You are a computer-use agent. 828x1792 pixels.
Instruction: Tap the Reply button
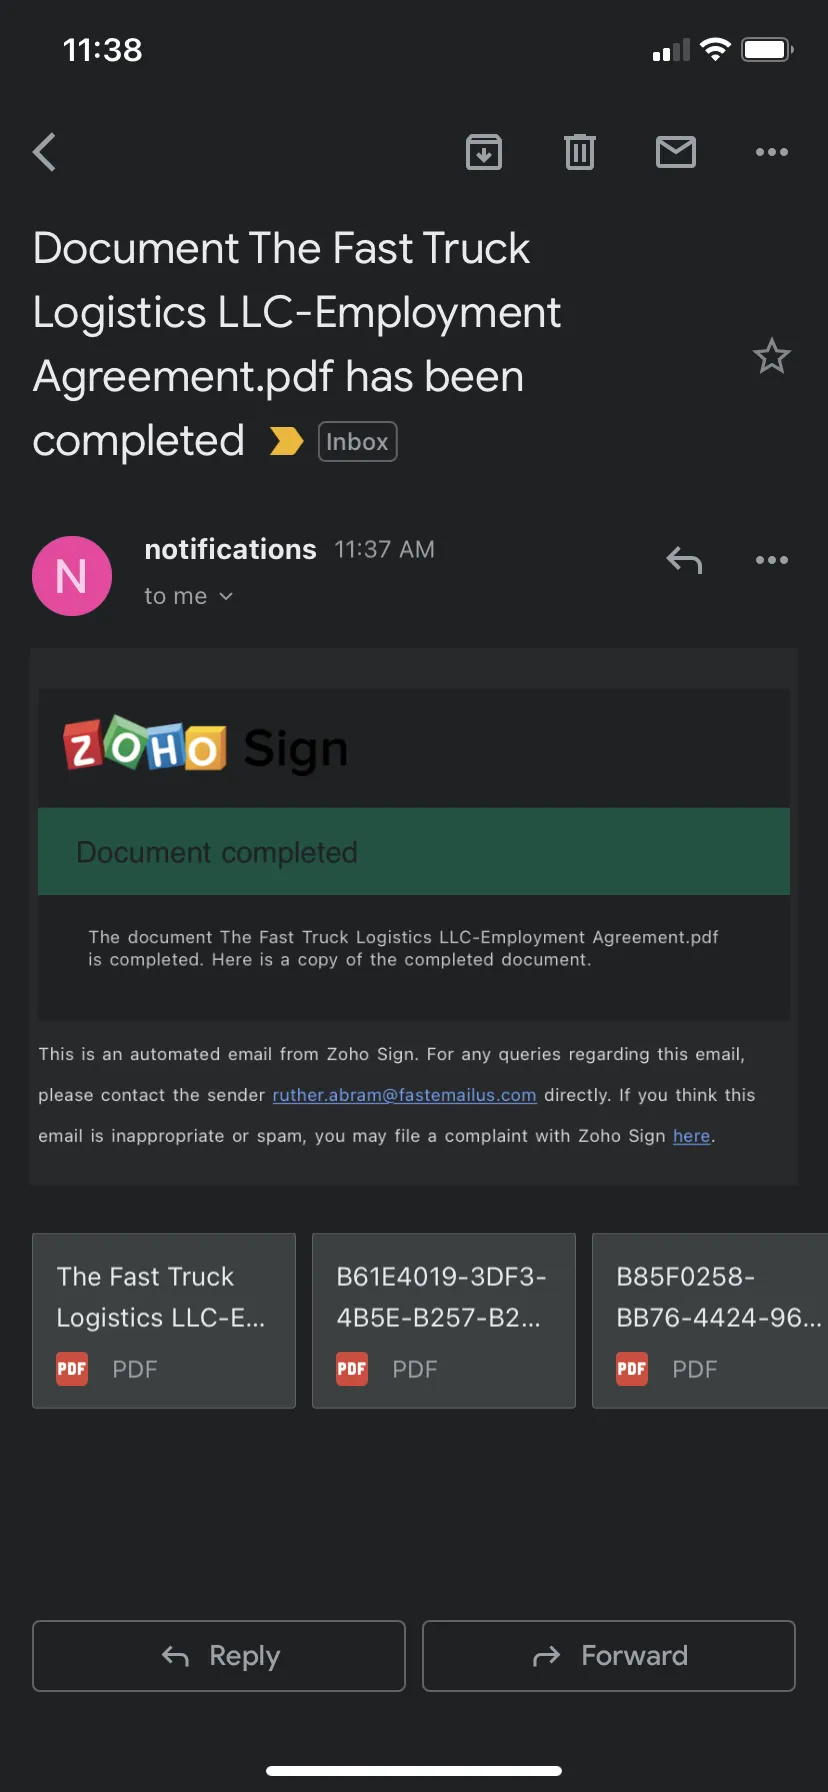click(219, 1656)
